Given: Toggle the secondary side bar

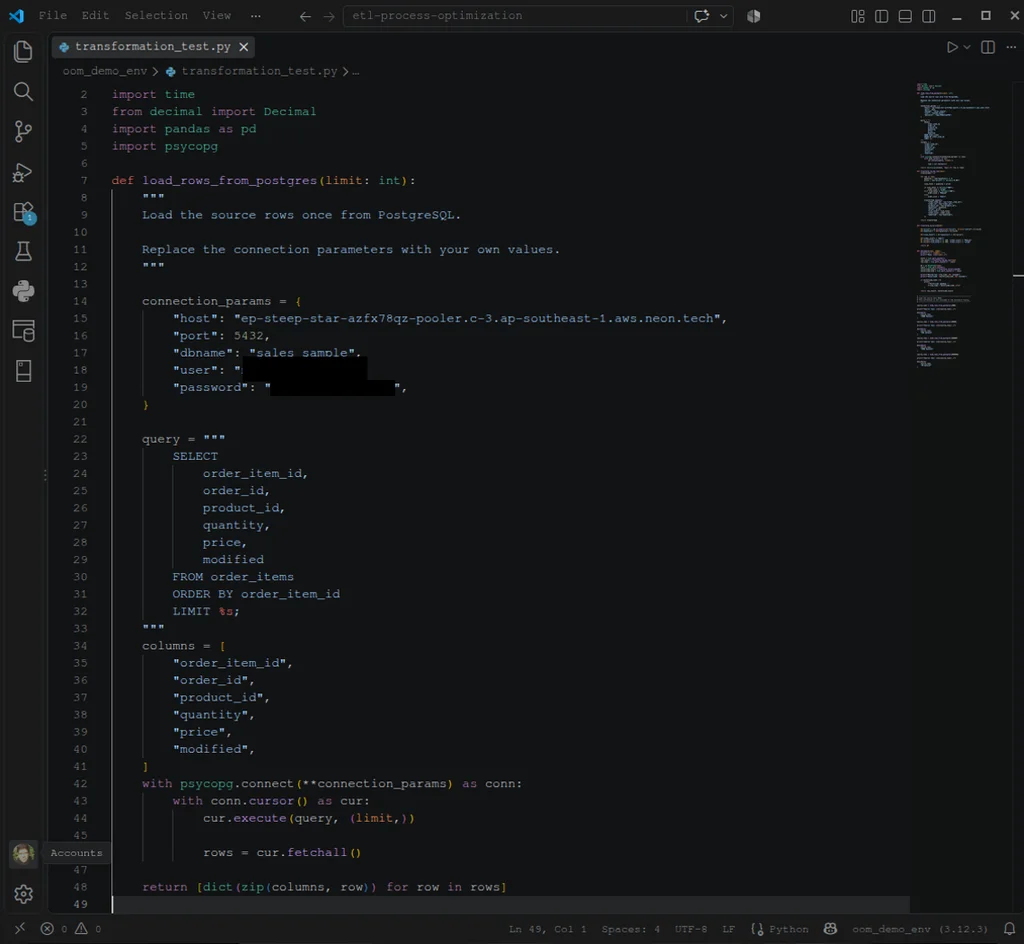Looking at the screenshot, I should coord(928,16).
